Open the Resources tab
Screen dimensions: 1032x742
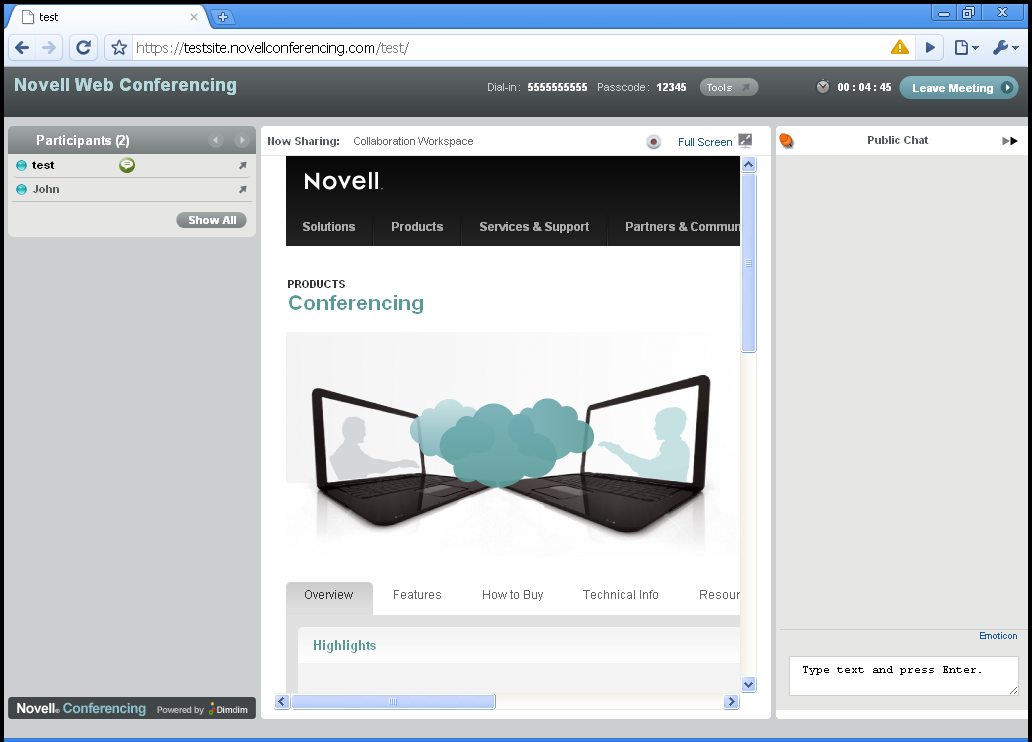click(x=719, y=595)
